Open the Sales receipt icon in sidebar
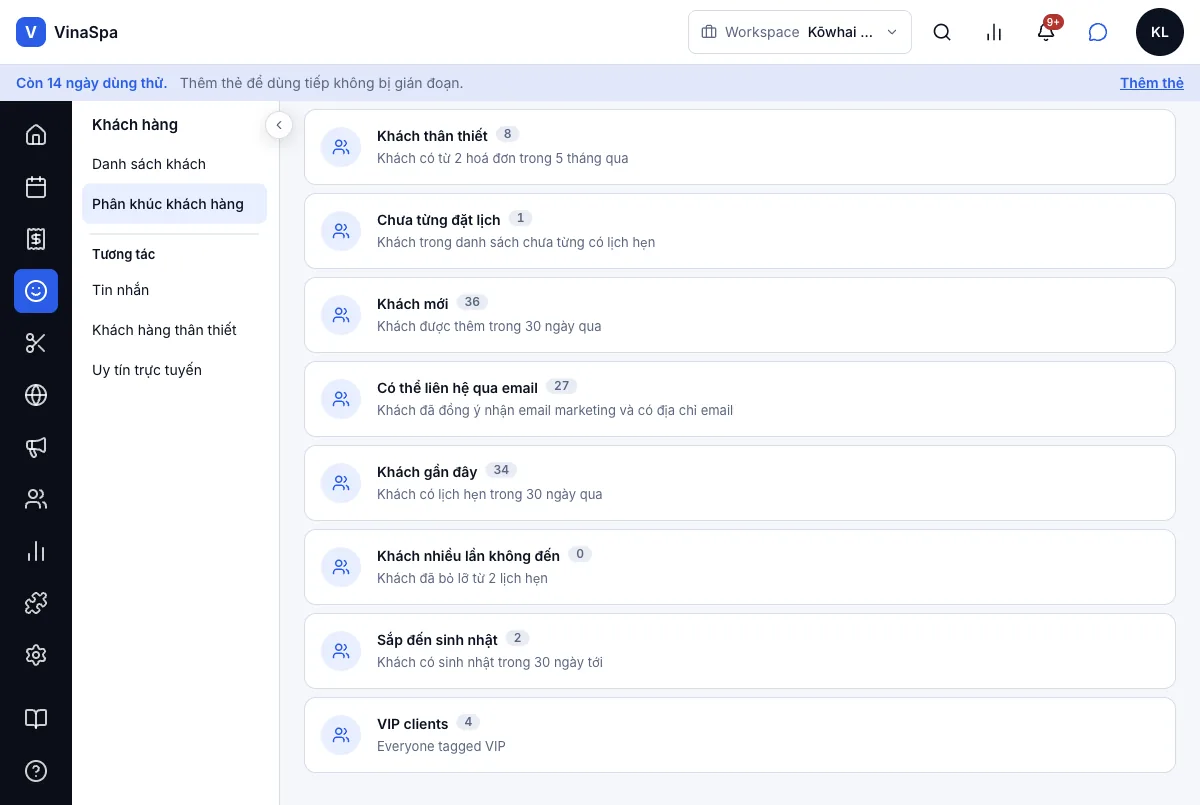Viewport: 1200px width, 805px height. click(x=36, y=239)
